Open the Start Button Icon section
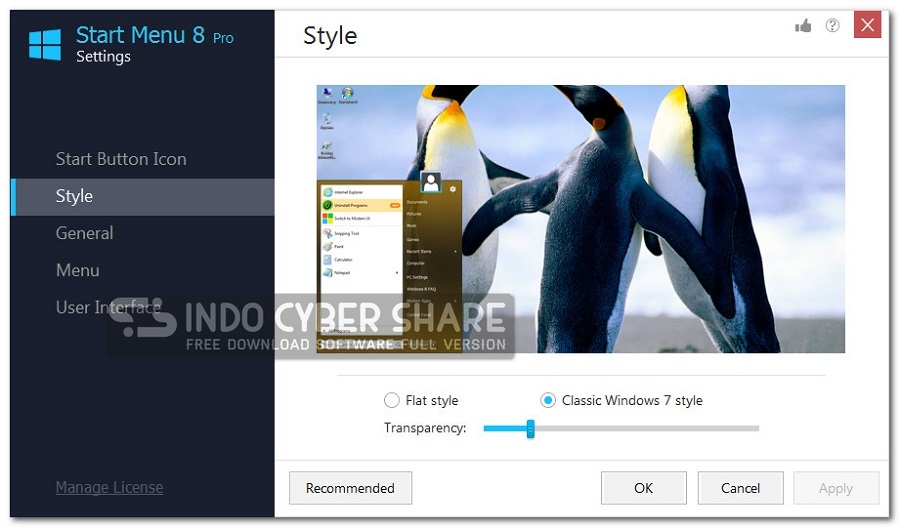This screenshot has width=900, height=528. (x=121, y=159)
